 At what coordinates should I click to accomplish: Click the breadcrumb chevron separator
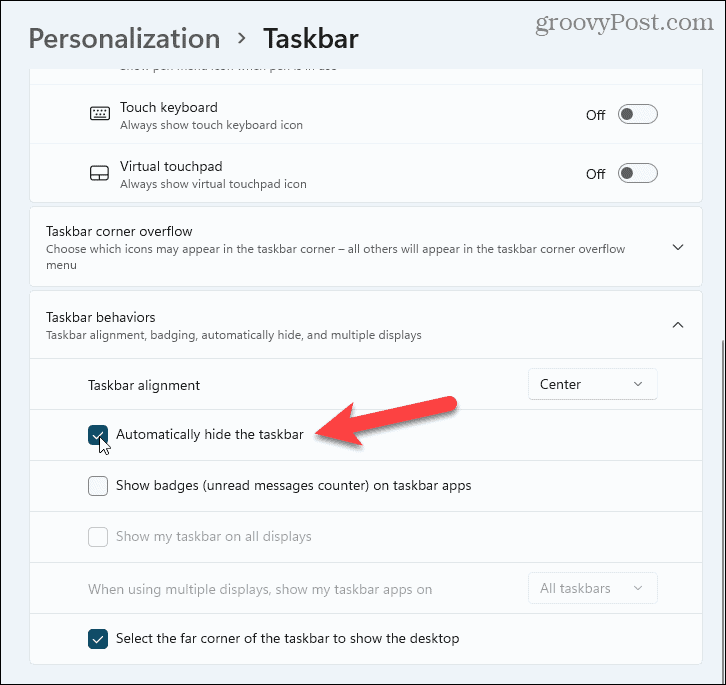(x=242, y=40)
